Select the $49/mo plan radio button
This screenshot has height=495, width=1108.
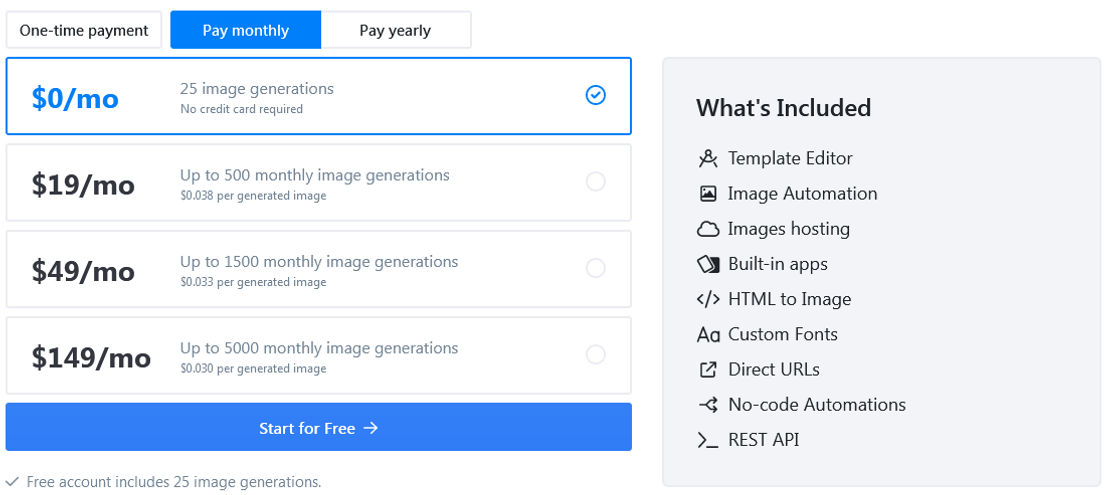pyautogui.click(x=596, y=268)
